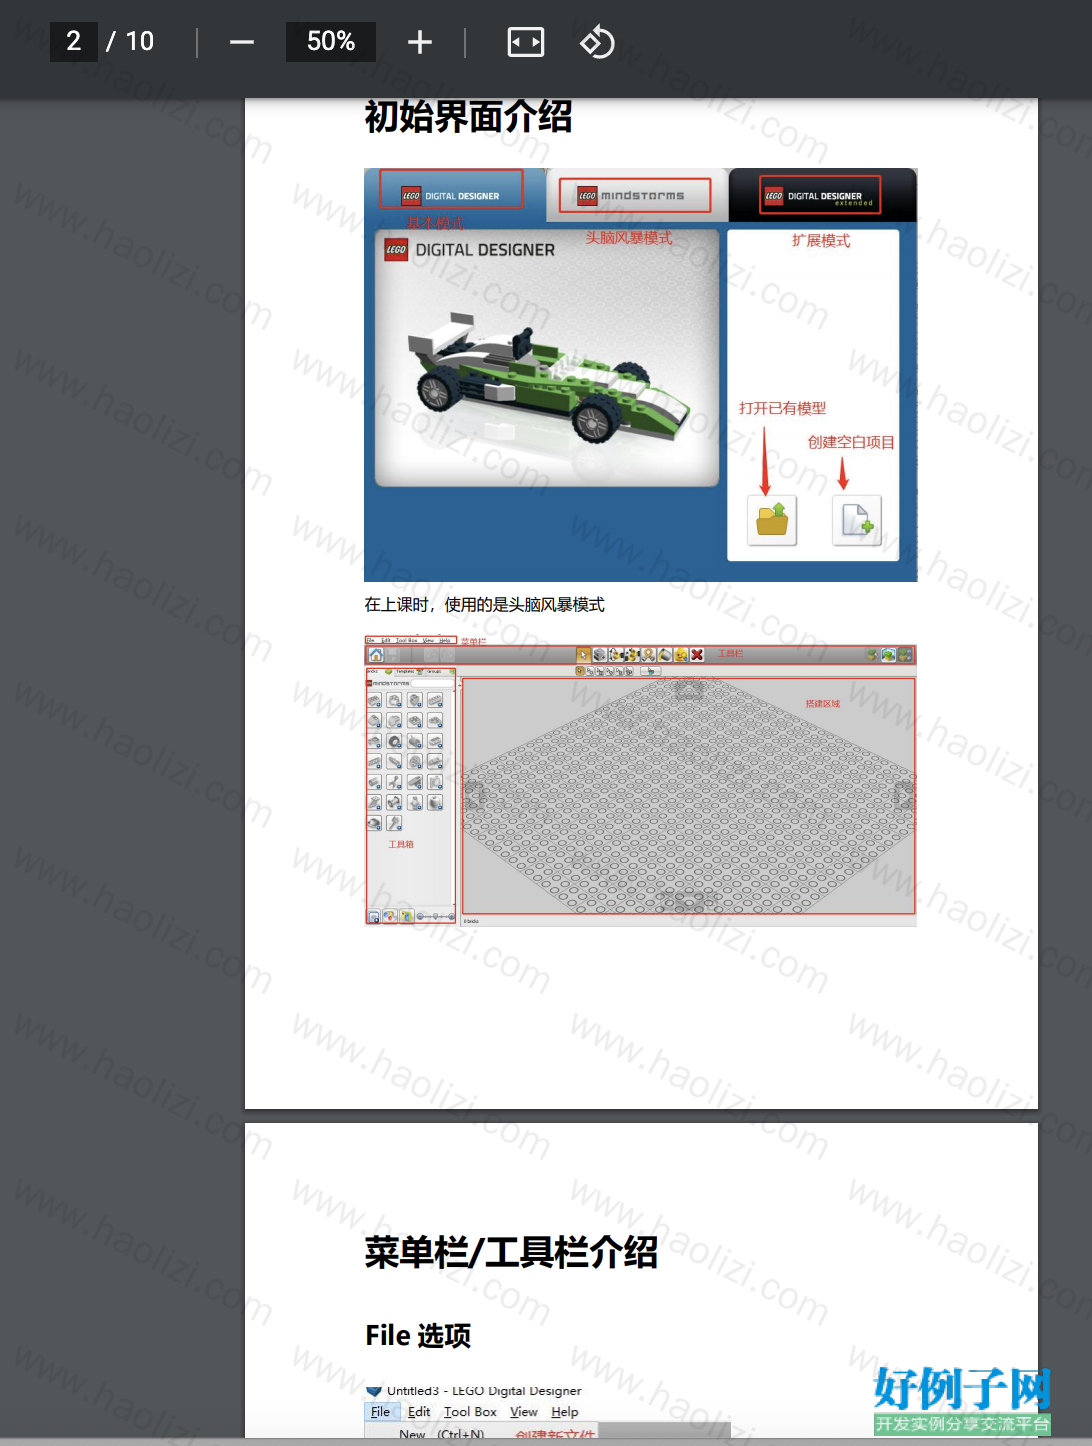
Task: Select the sentence '在上课时，使用的是头脑风暴模式'
Action: [484, 605]
